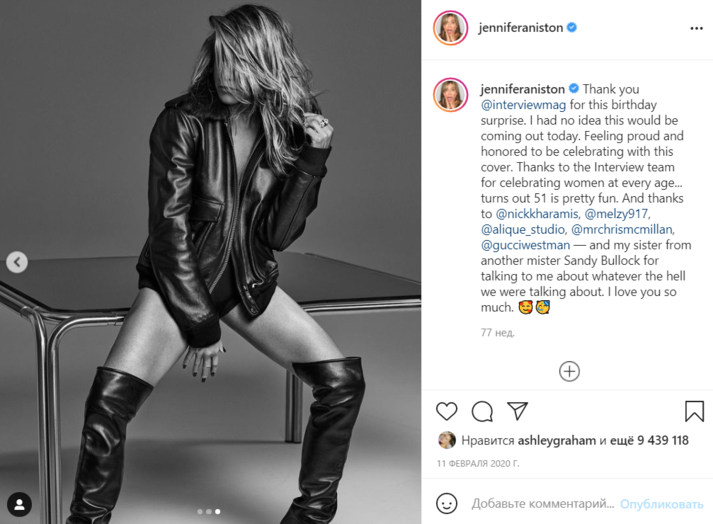View the 9 439 118 likes list
713x524 pixels.
pyautogui.click(x=663, y=440)
